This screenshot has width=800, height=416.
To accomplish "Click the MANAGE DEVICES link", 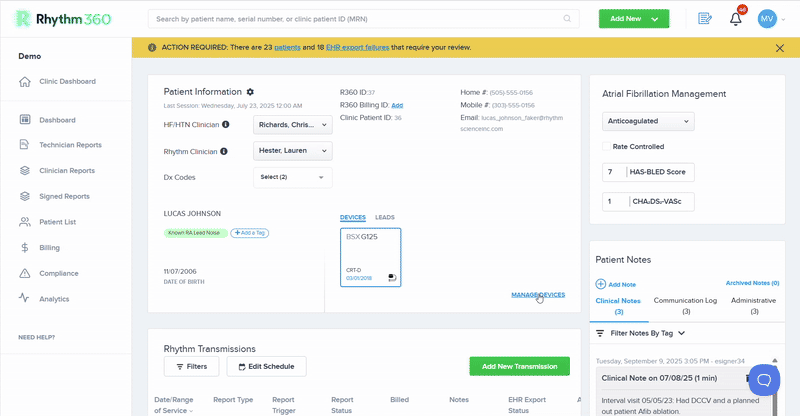I will click(x=538, y=295).
